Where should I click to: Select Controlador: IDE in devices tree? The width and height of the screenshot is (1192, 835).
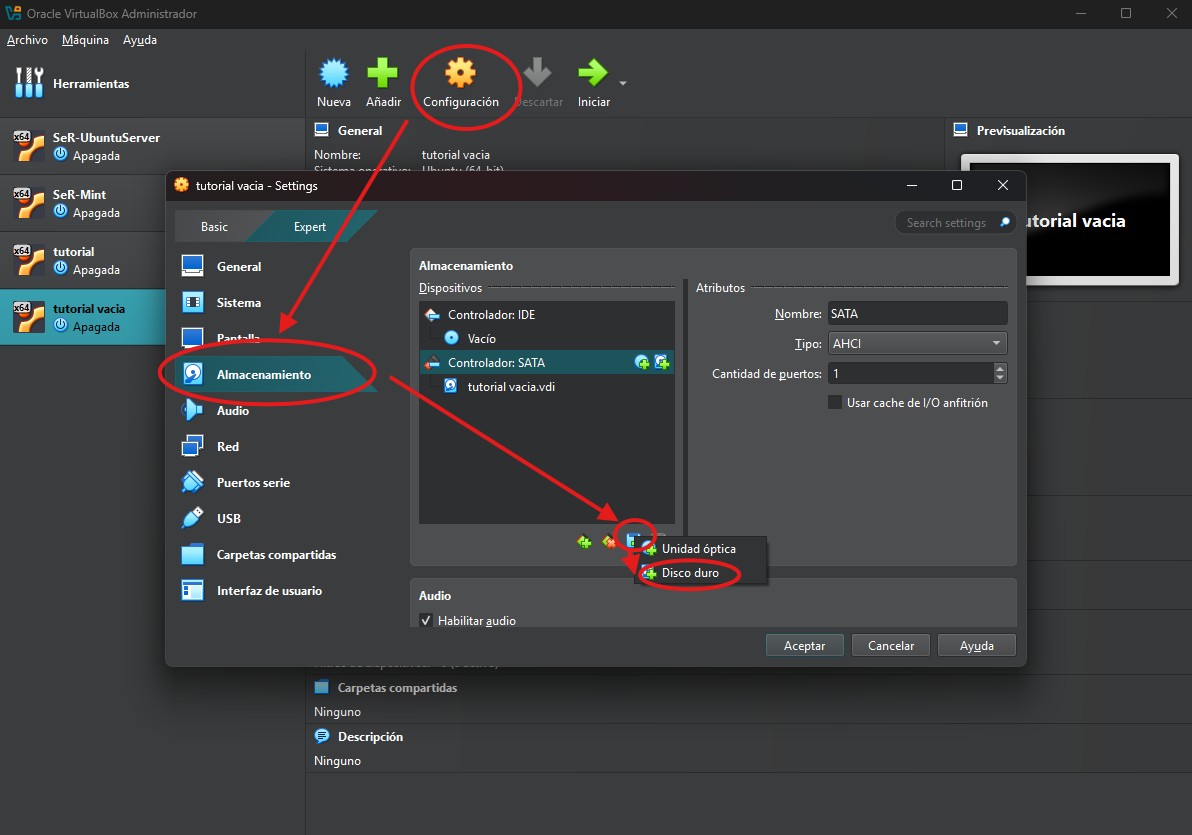[x=547, y=315]
